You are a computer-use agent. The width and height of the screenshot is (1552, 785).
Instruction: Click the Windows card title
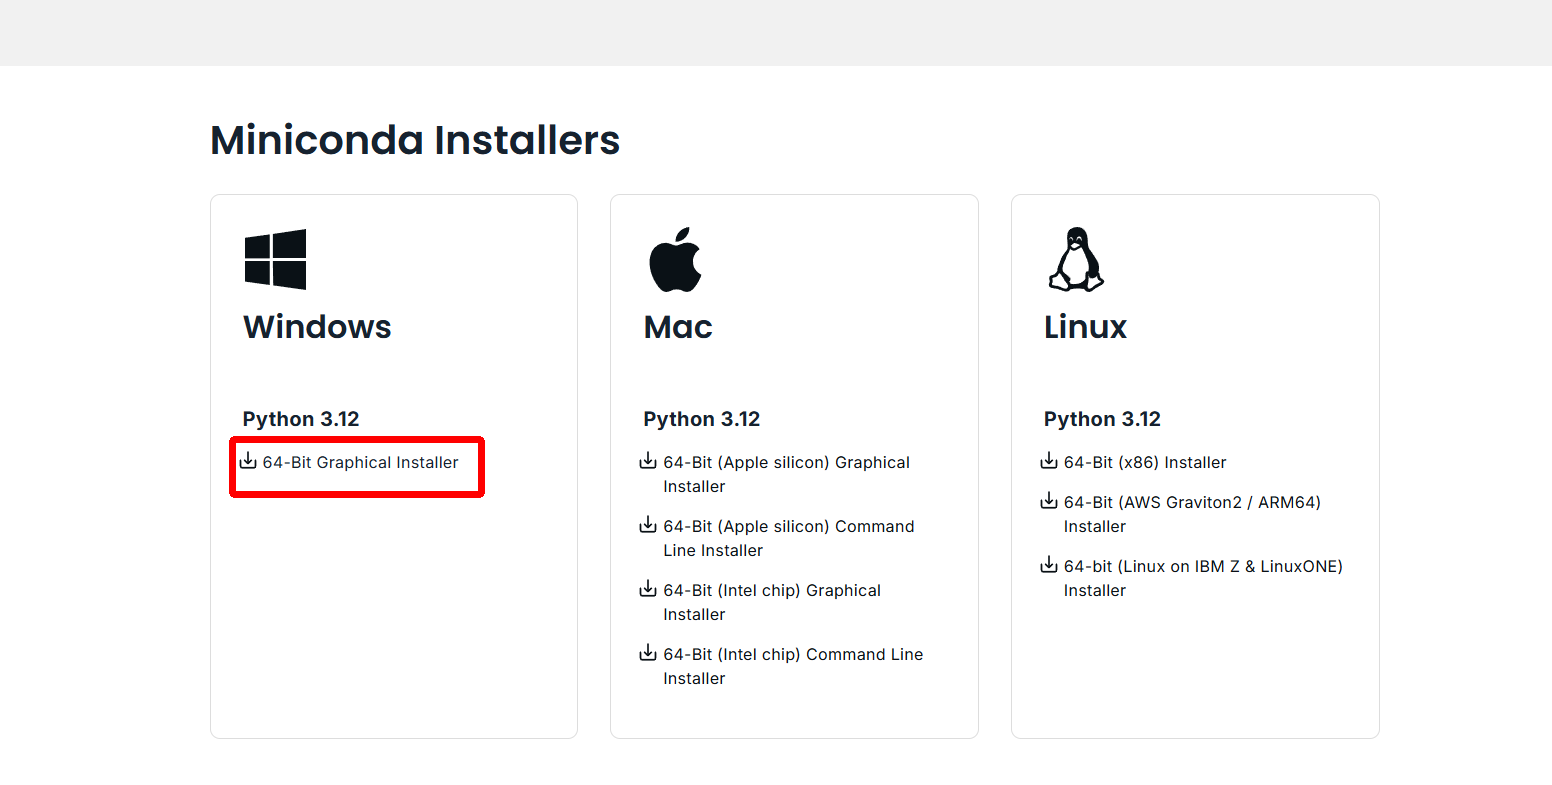pyautogui.click(x=317, y=327)
